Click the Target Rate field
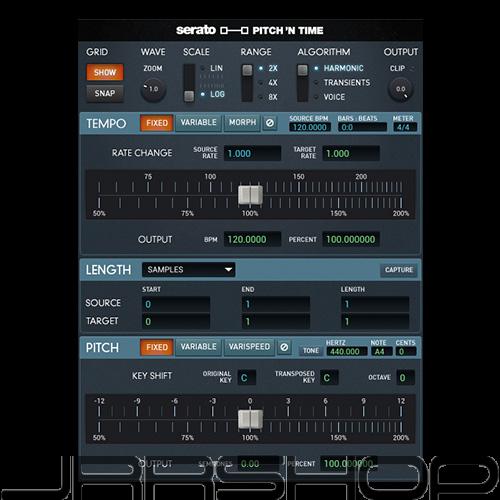Screen dimensions: 500x500 point(351,153)
